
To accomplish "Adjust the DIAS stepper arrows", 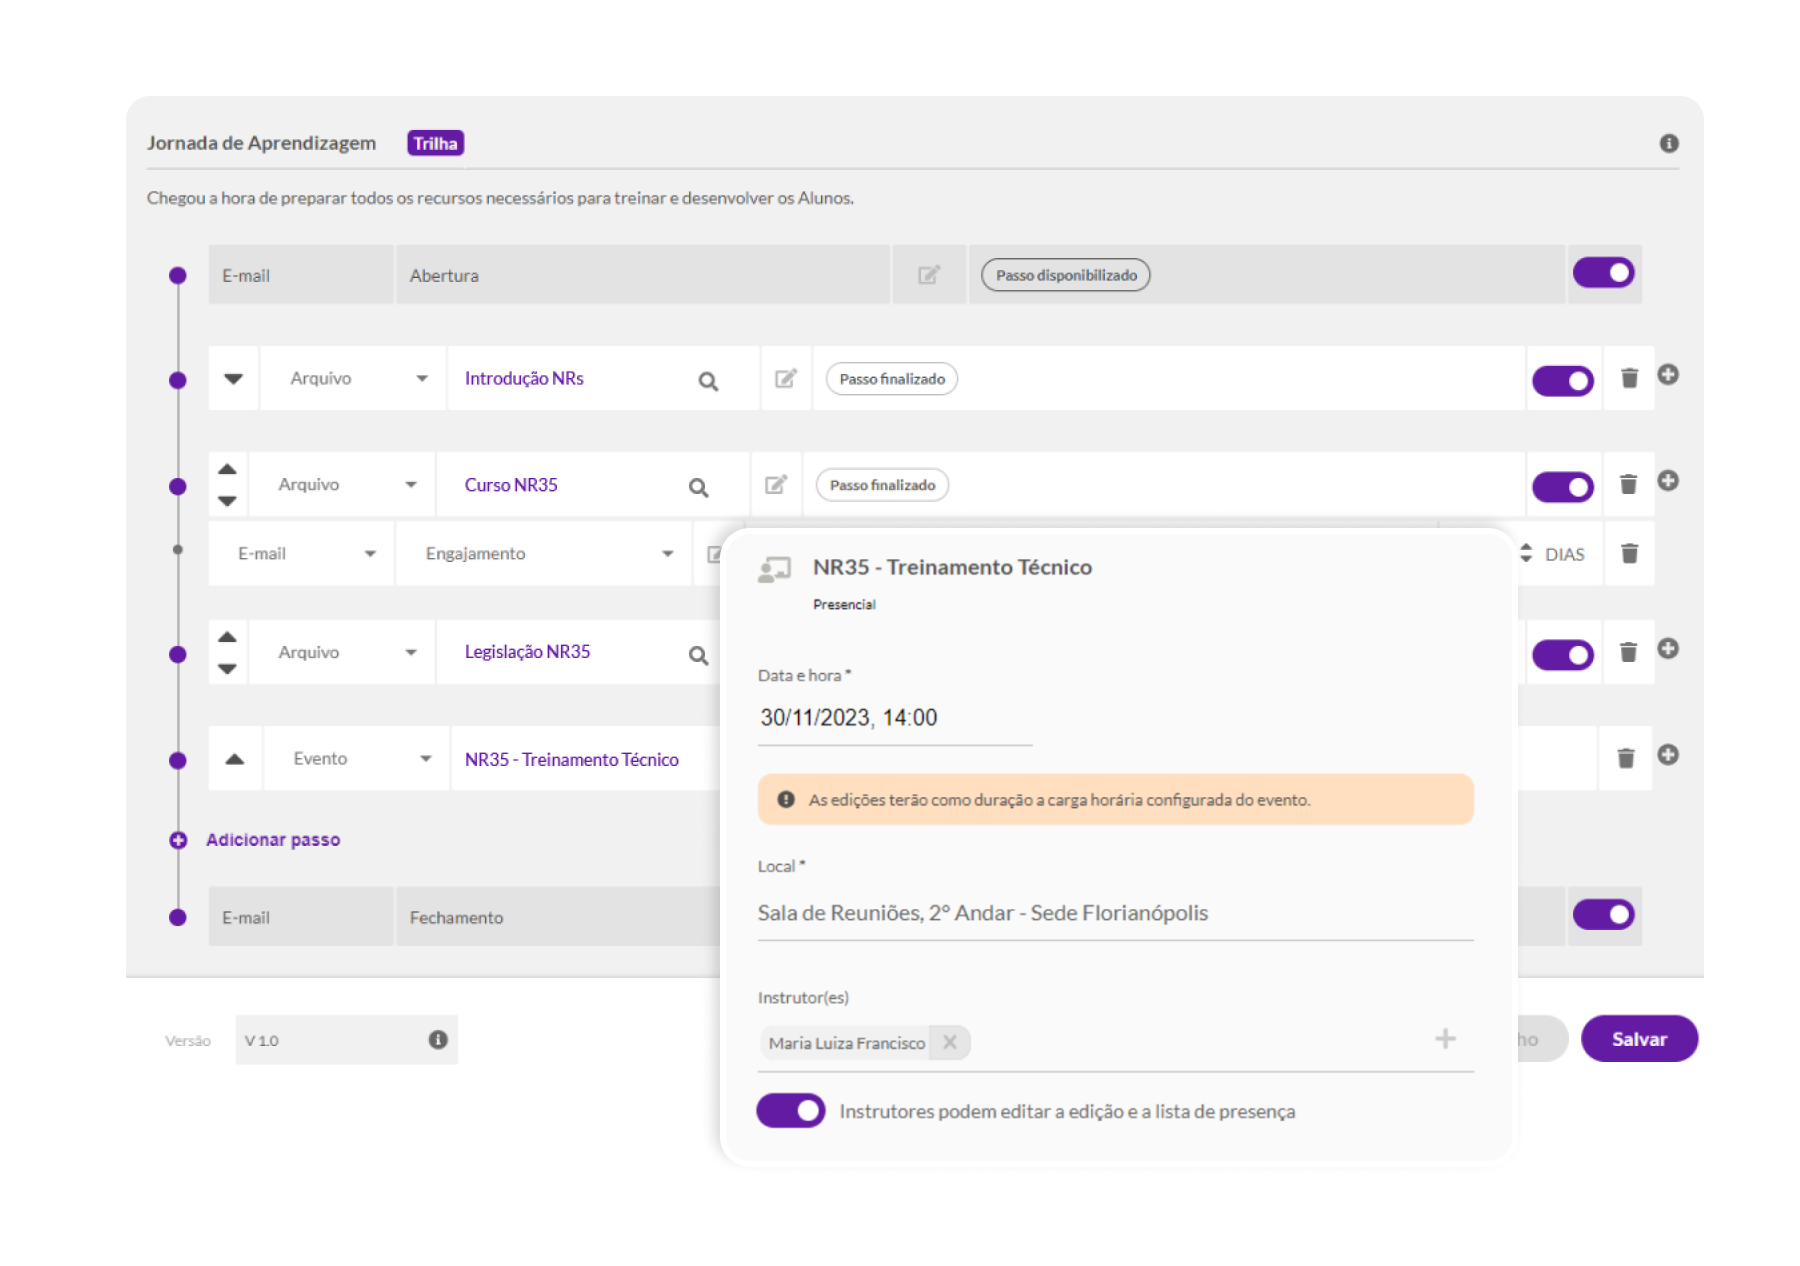I will click(x=1525, y=553).
